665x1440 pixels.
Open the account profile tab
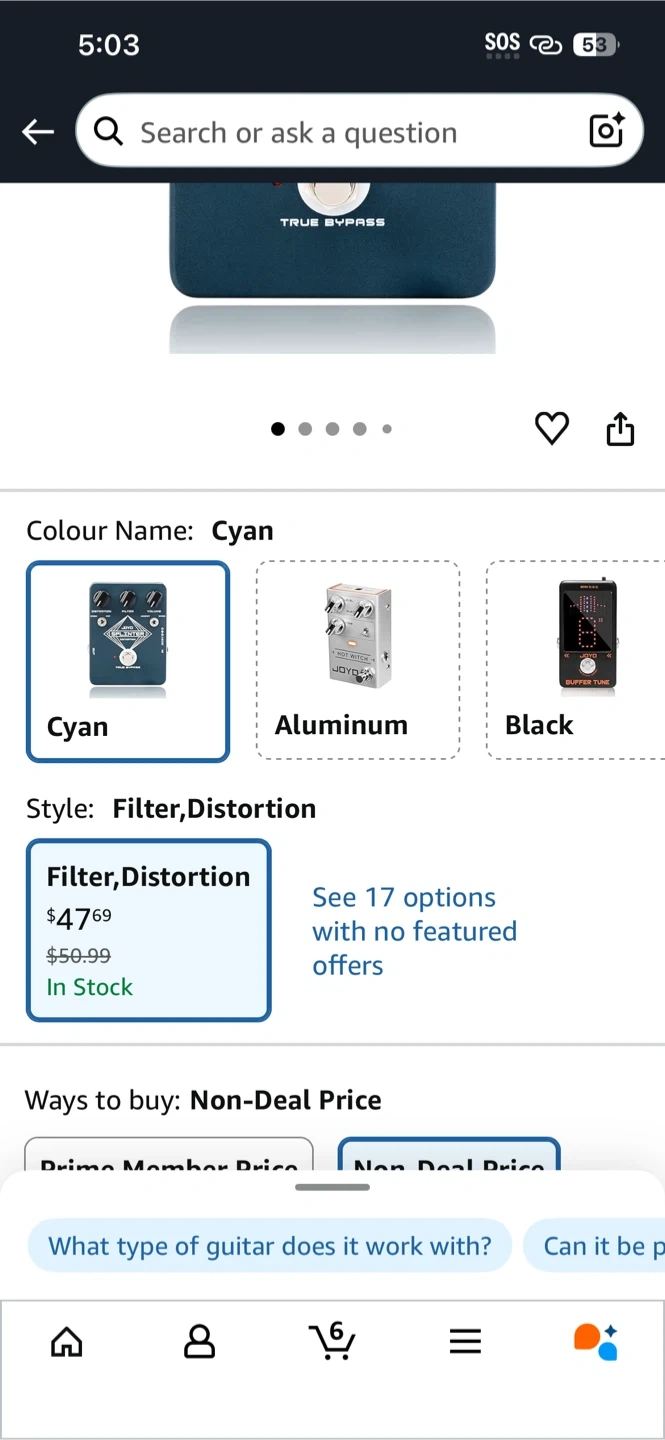200,1341
